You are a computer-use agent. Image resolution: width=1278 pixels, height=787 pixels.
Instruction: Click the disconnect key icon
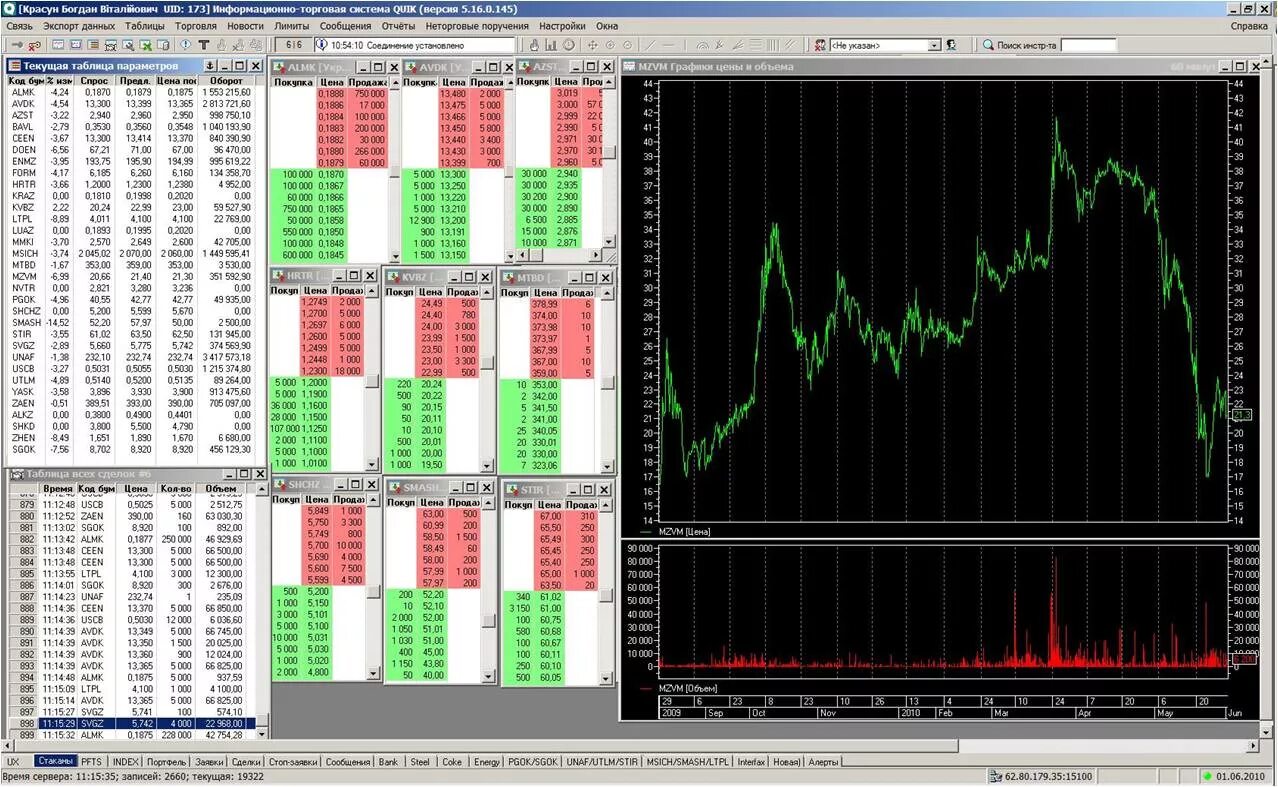(x=34, y=45)
